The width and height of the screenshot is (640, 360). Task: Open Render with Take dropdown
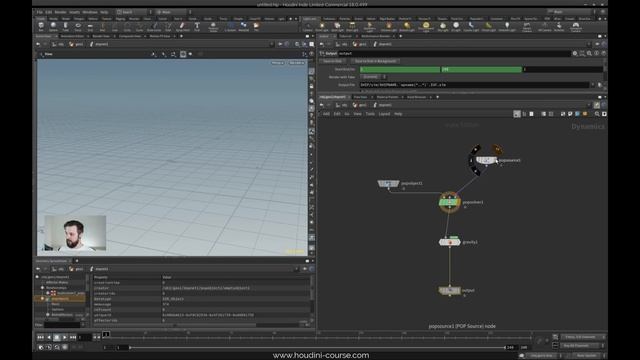click(373, 77)
